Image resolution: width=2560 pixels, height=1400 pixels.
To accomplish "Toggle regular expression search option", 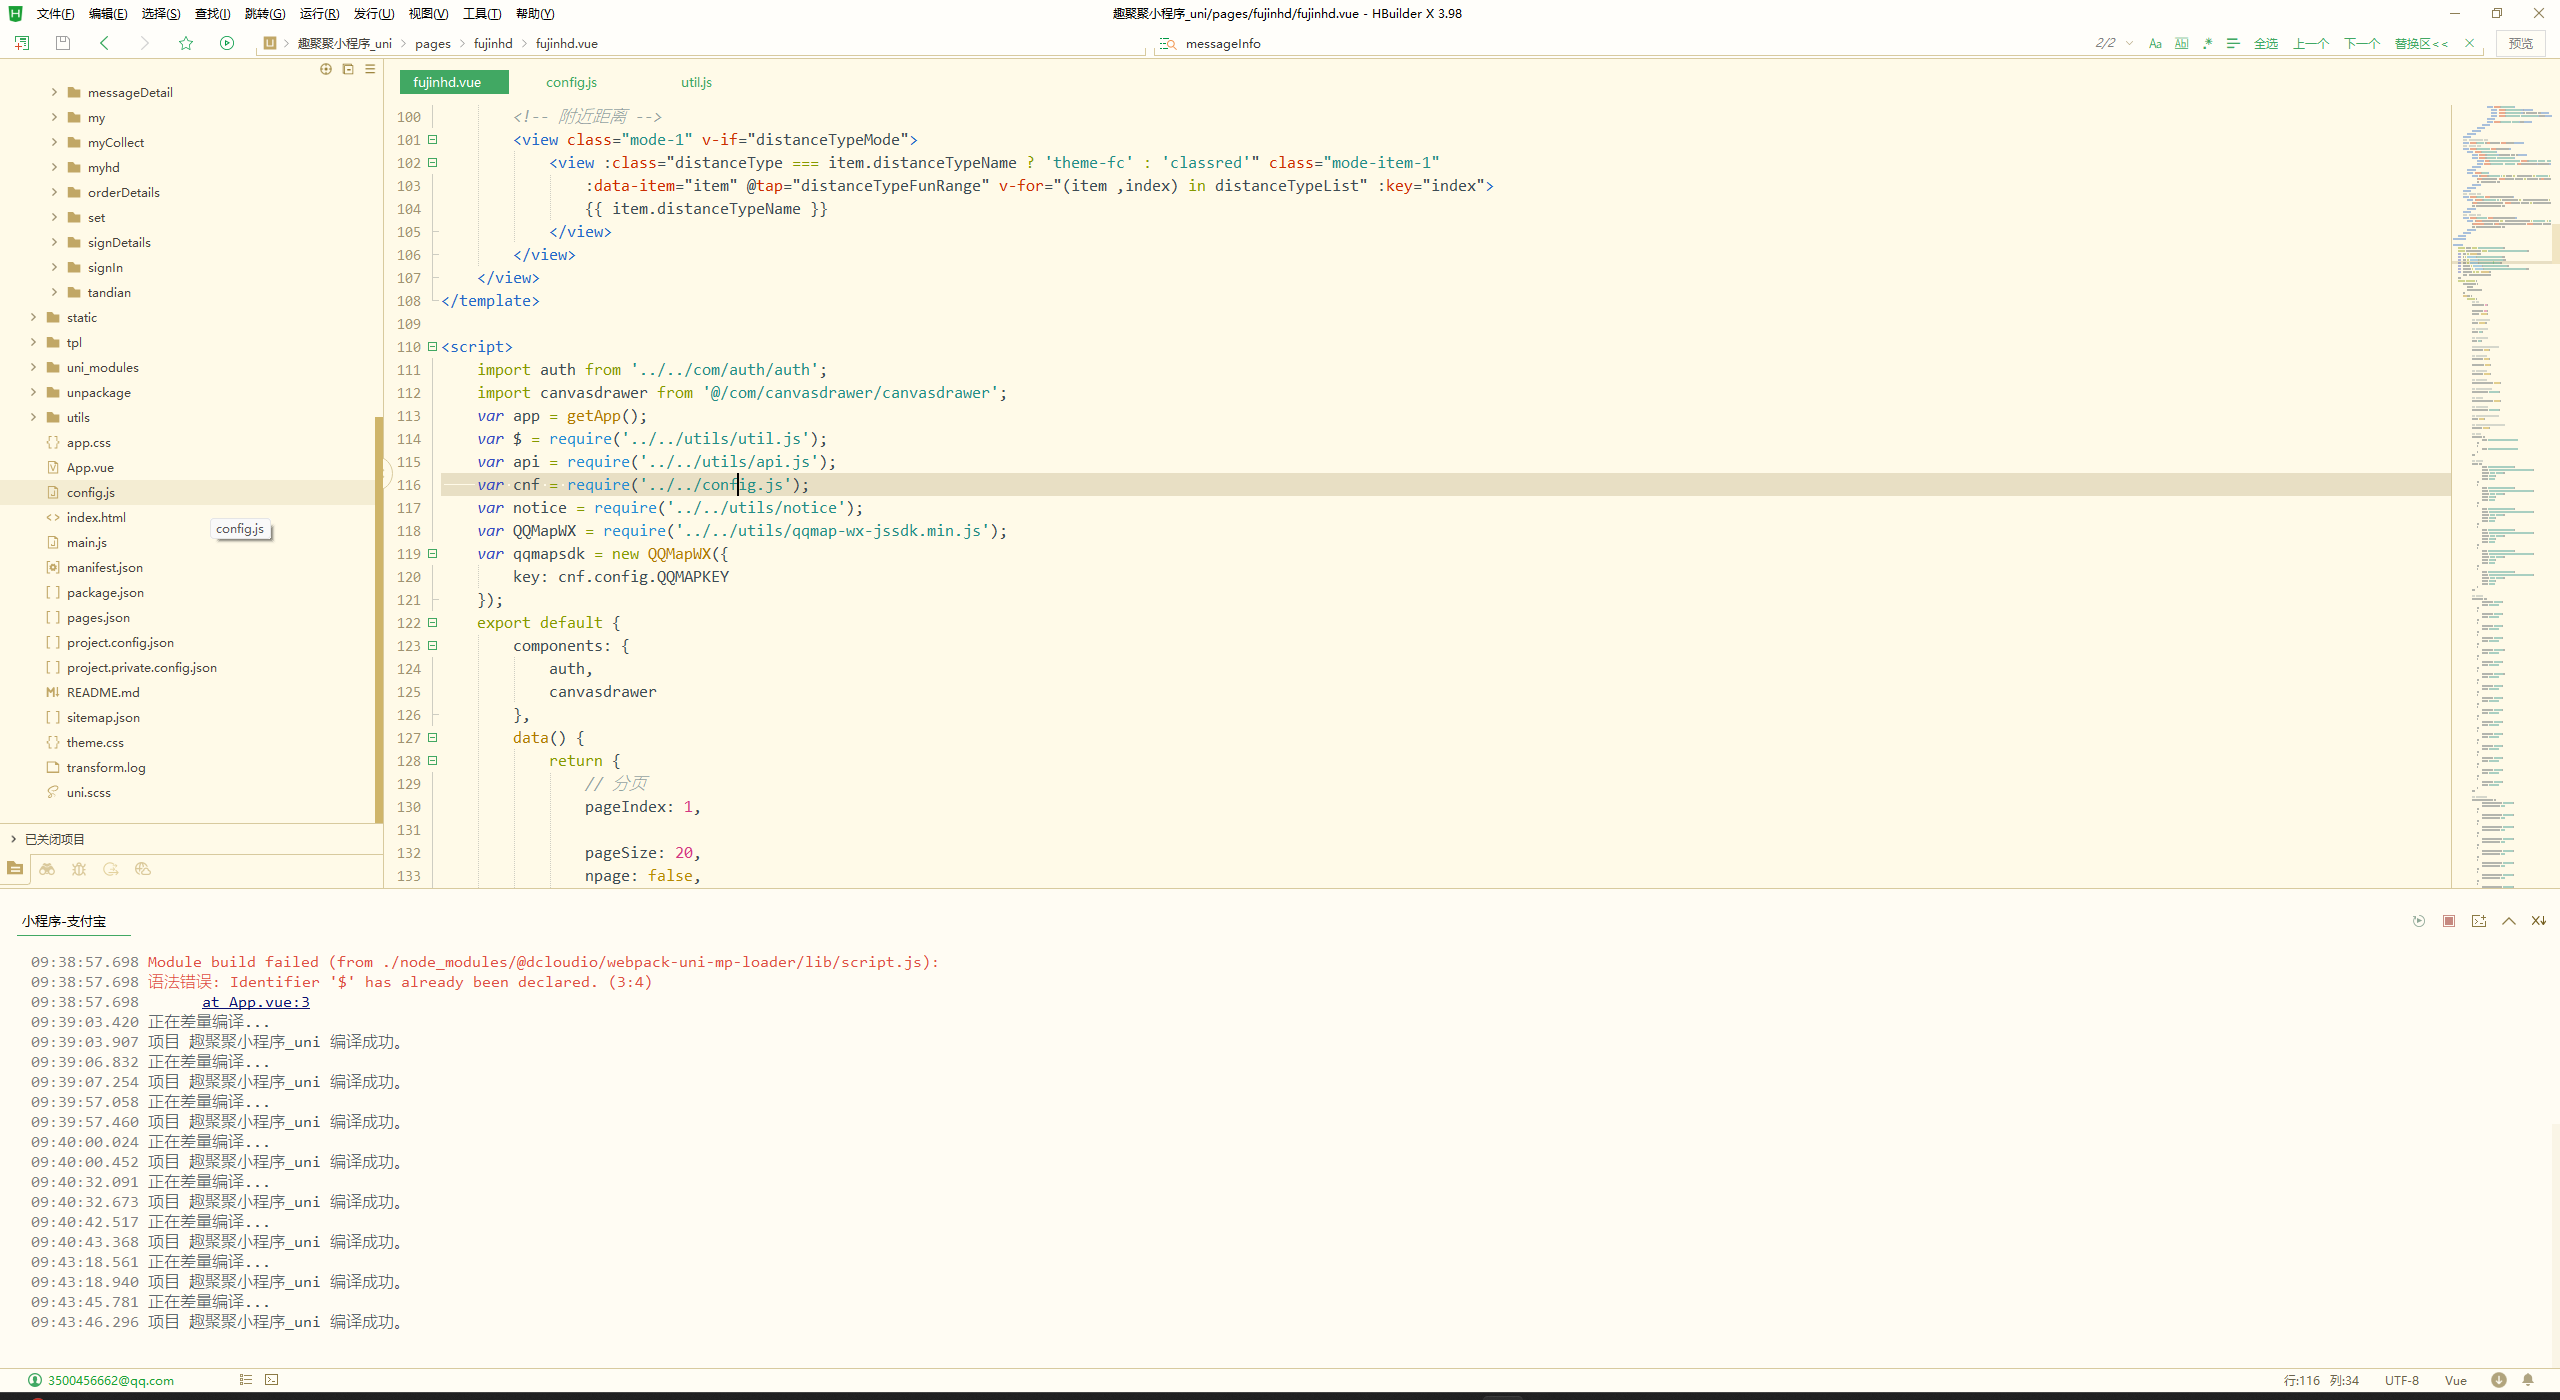I will point(2207,43).
